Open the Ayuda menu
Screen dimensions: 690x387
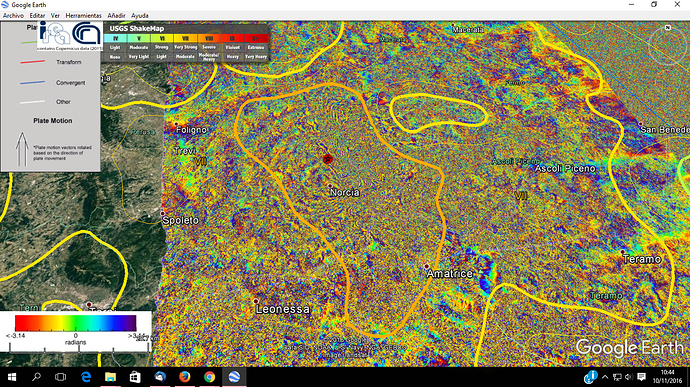point(140,15)
